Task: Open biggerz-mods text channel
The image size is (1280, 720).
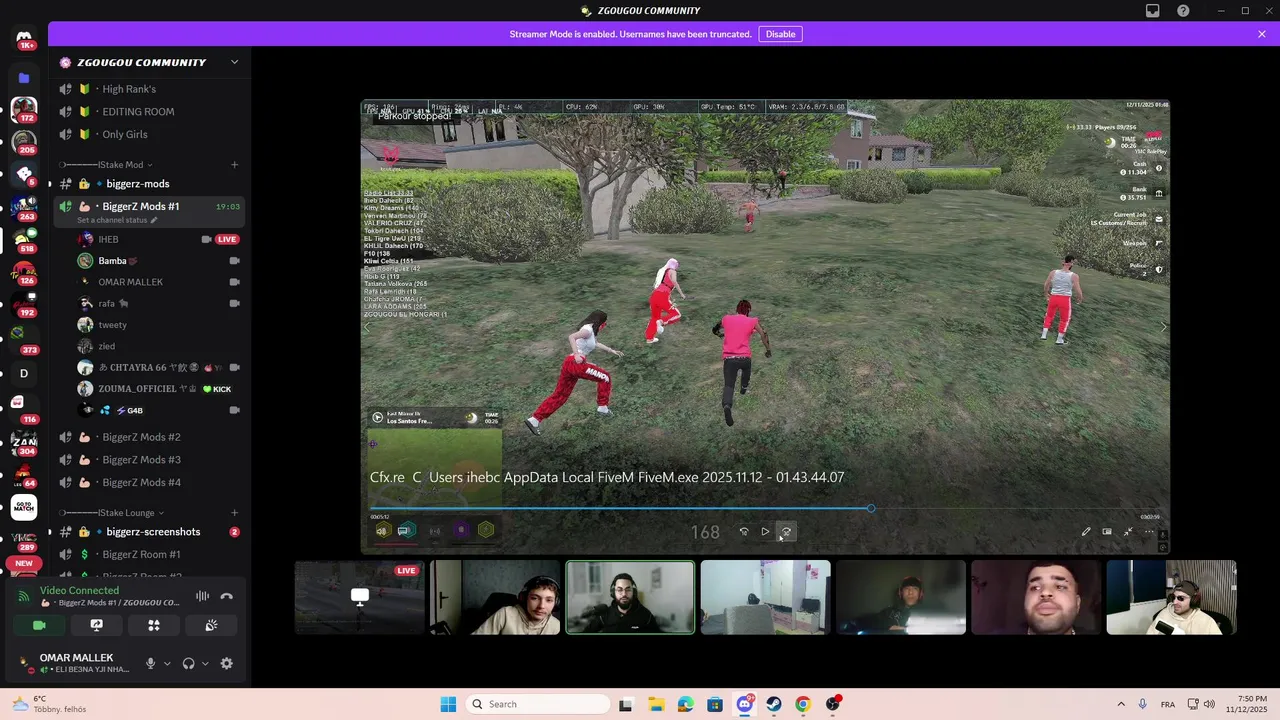Action: pos(150,184)
